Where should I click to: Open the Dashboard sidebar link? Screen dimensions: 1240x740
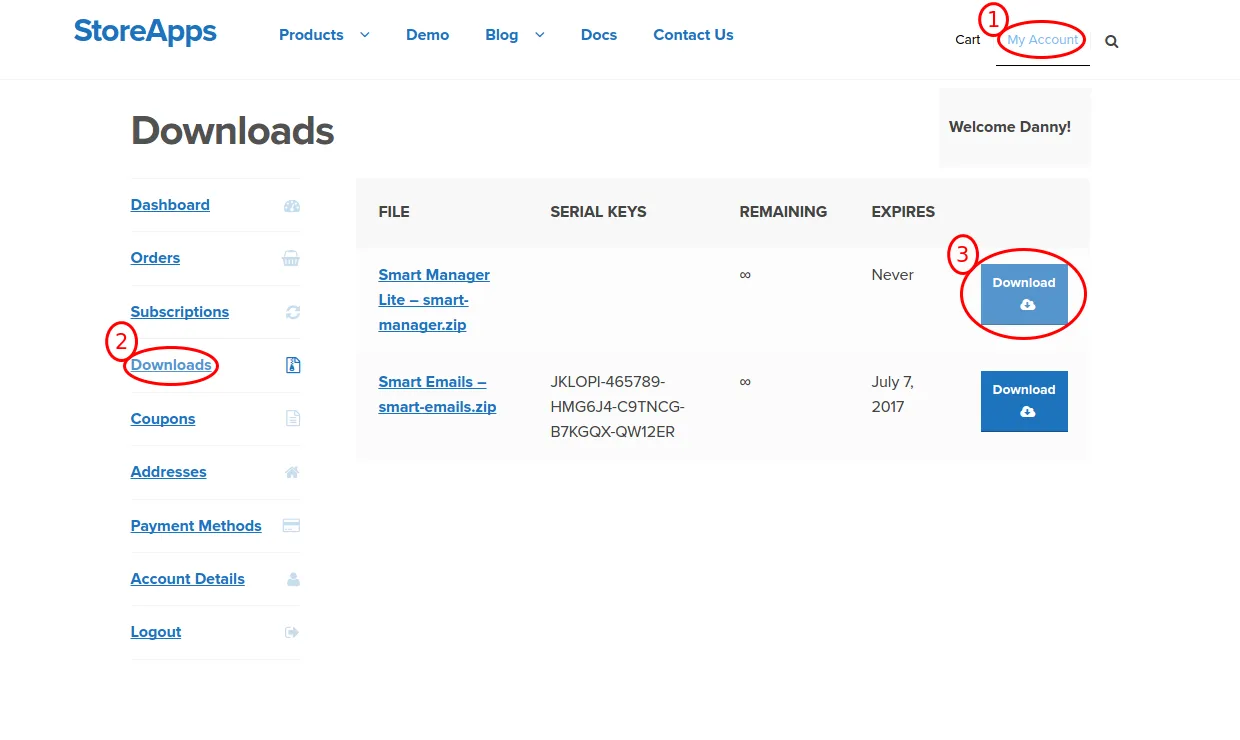[x=170, y=205]
